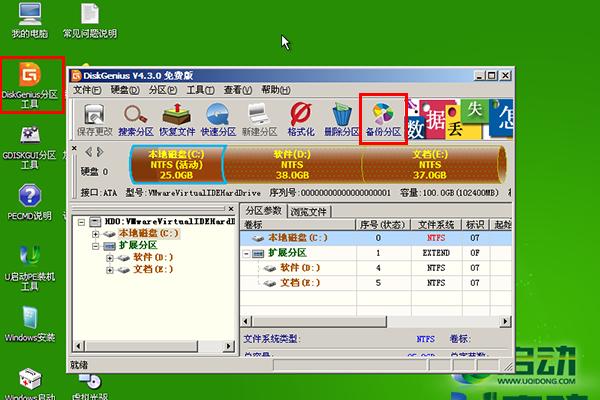
Task: Open 常见问题说明 document icon on desktop
Action: [90, 20]
